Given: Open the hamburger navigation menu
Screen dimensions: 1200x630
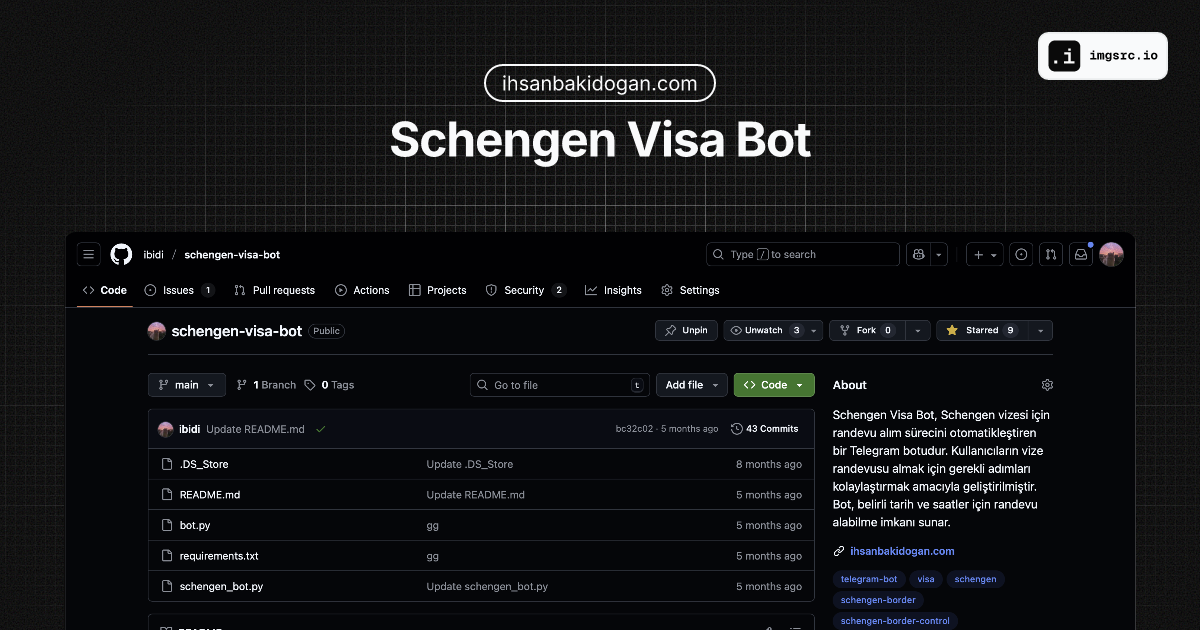Looking at the screenshot, I should point(89,254).
